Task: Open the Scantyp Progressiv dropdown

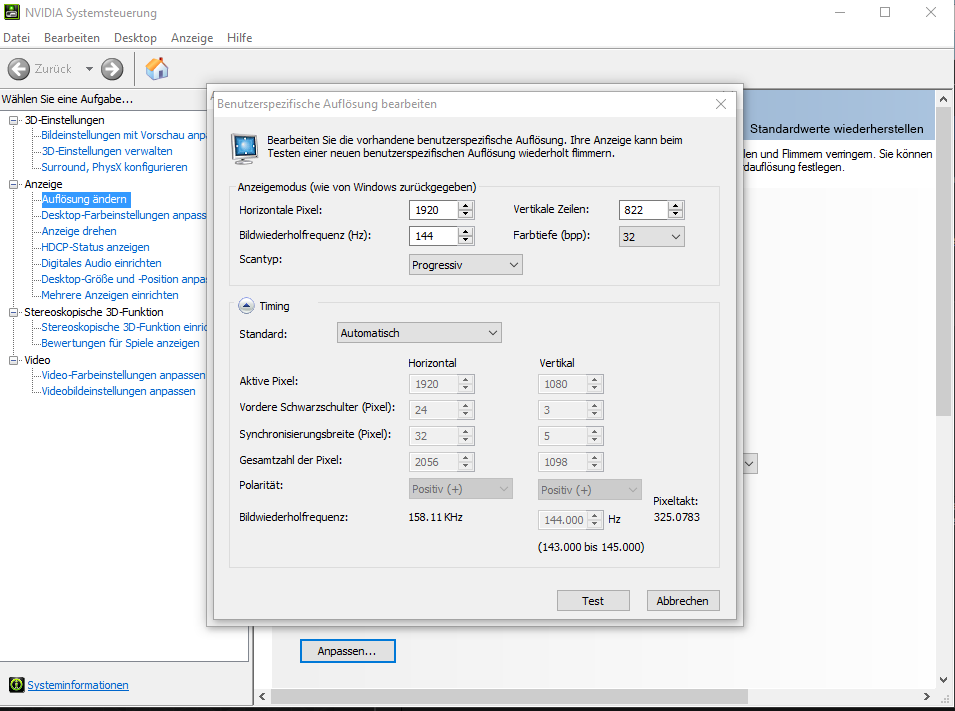Action: click(x=465, y=265)
